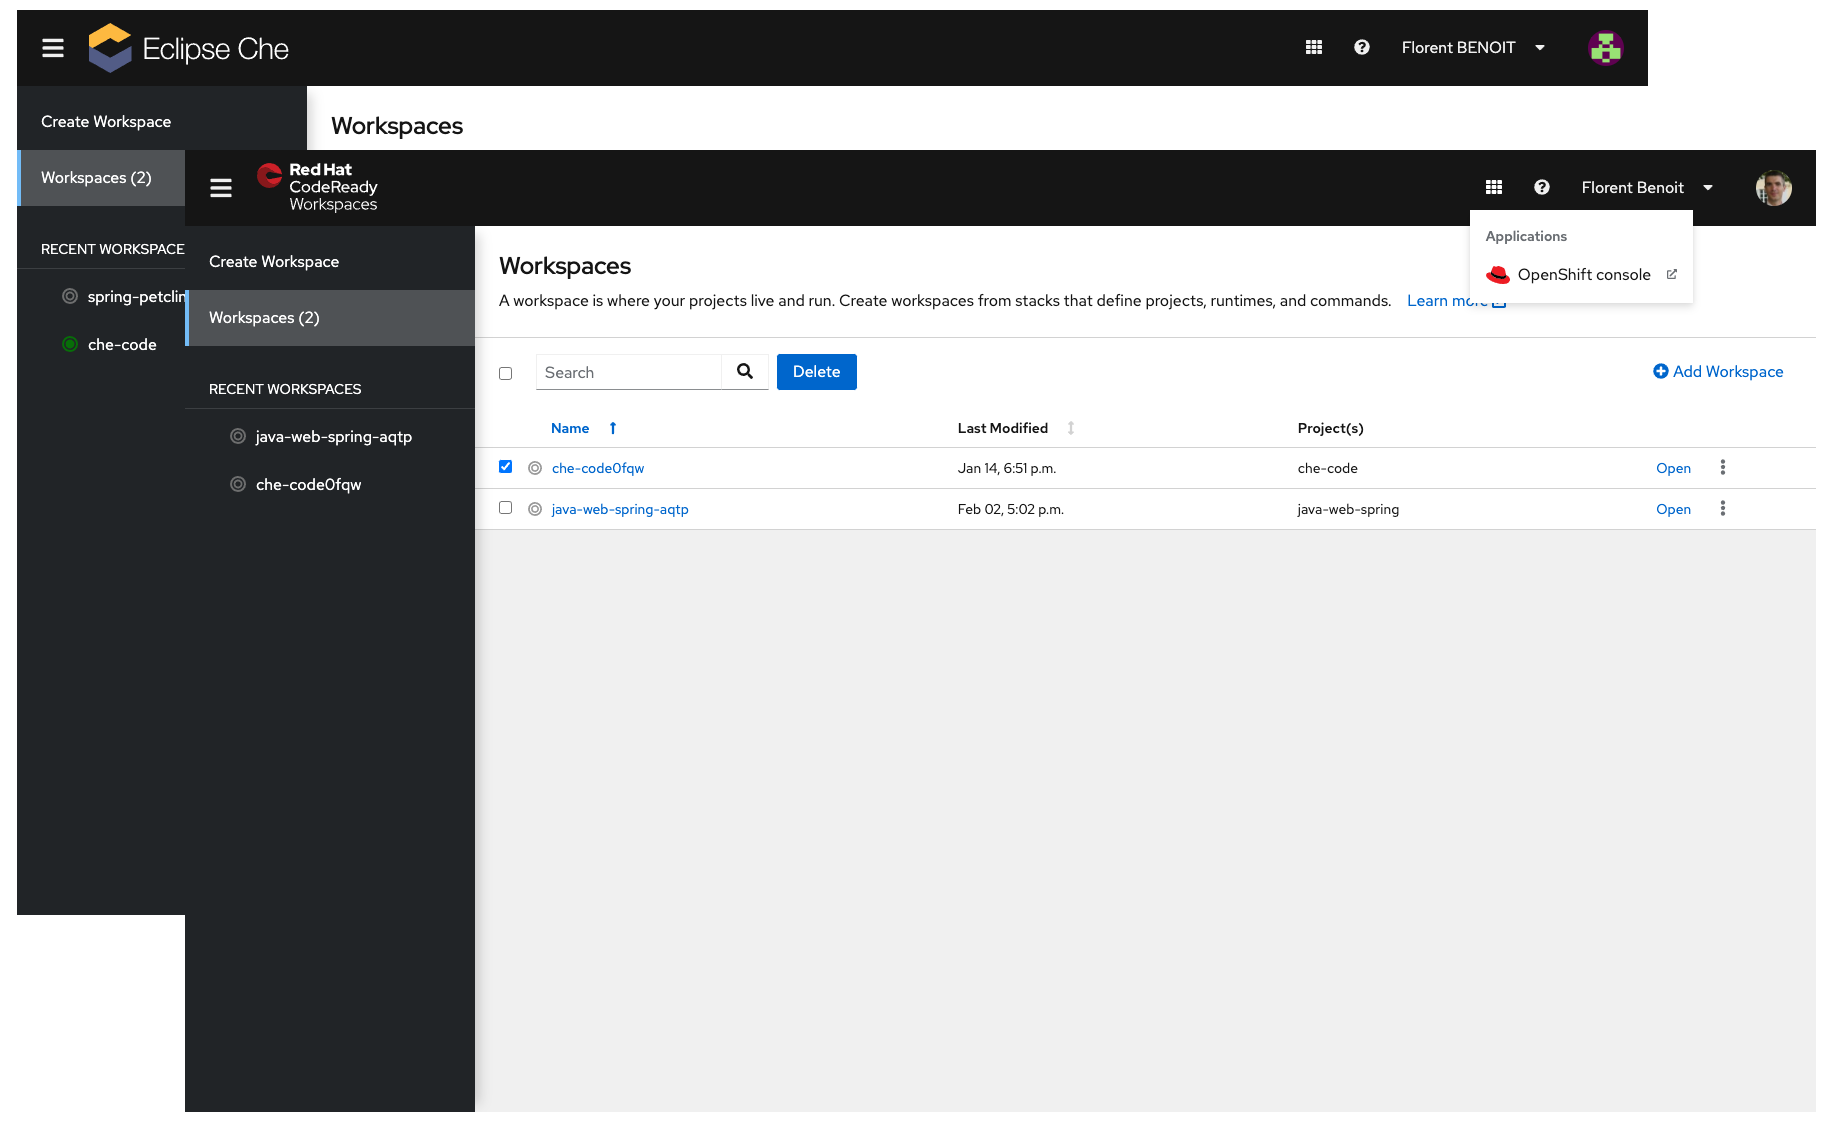
Task: Open che-code0fqw in recent workspaces
Action: pyautogui.click(x=308, y=484)
